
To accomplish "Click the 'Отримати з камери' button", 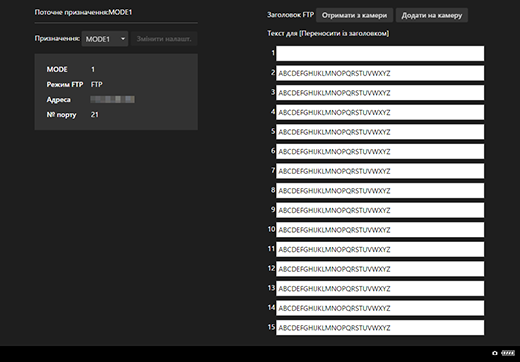I will 354,15.
